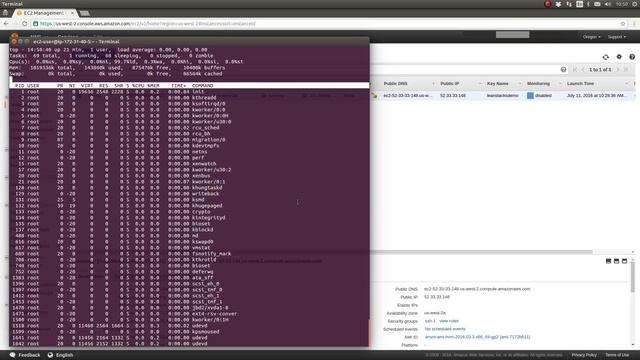Click the refresh instances icon in EC2 console
640x360 pixels.
click(x=605, y=57)
